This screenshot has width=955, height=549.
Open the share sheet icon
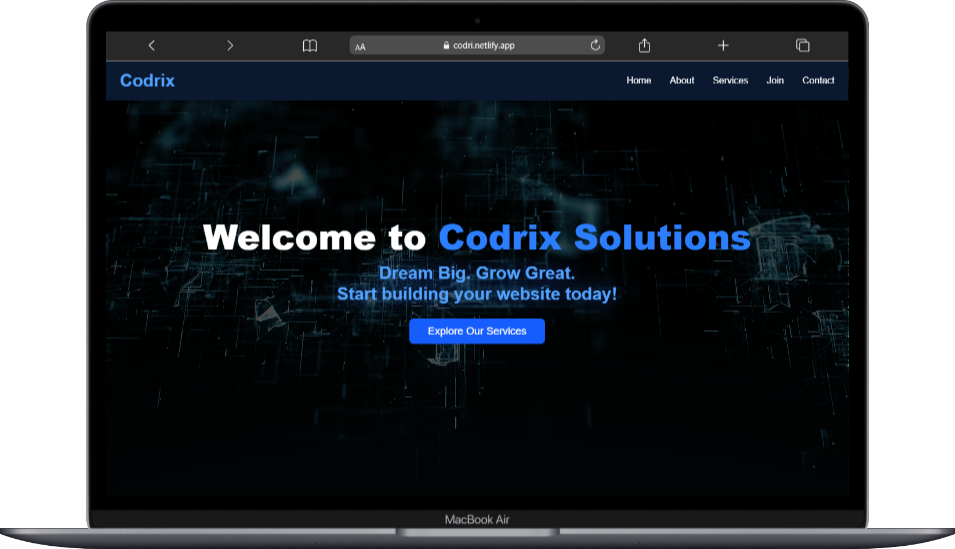coord(645,46)
